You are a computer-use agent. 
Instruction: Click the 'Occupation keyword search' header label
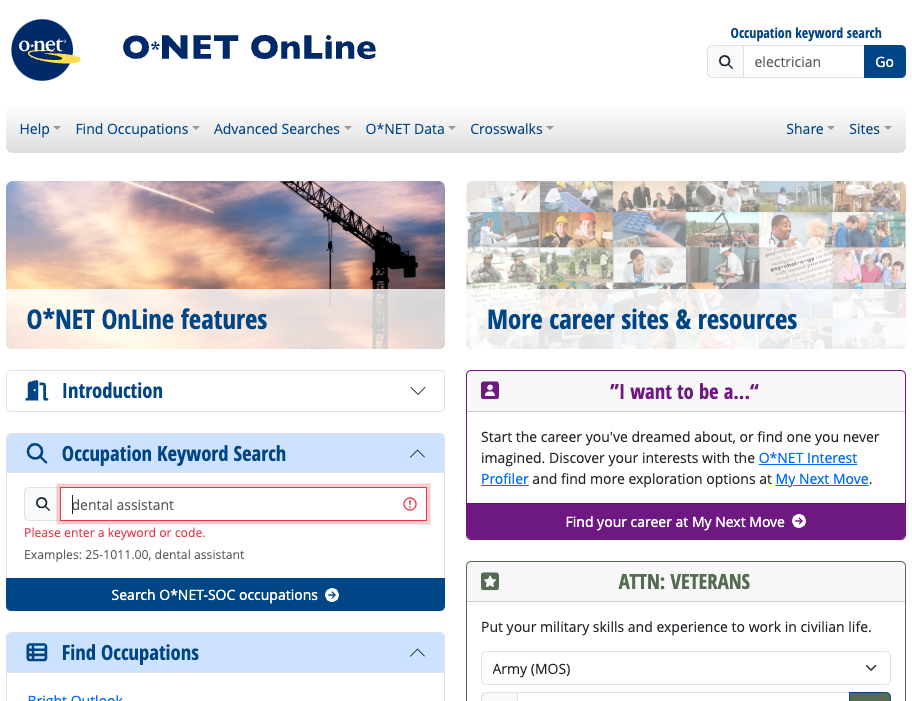tap(806, 33)
